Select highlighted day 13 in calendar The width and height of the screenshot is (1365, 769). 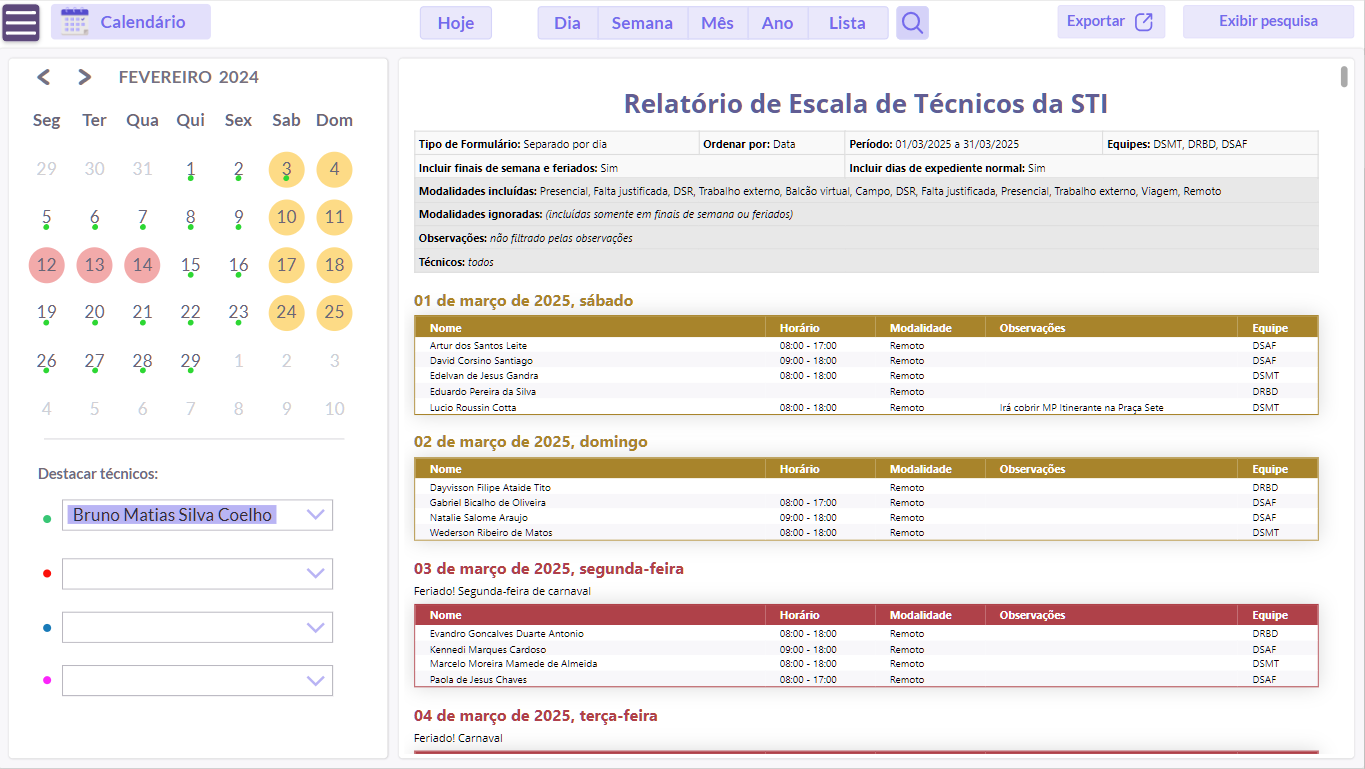(x=95, y=265)
